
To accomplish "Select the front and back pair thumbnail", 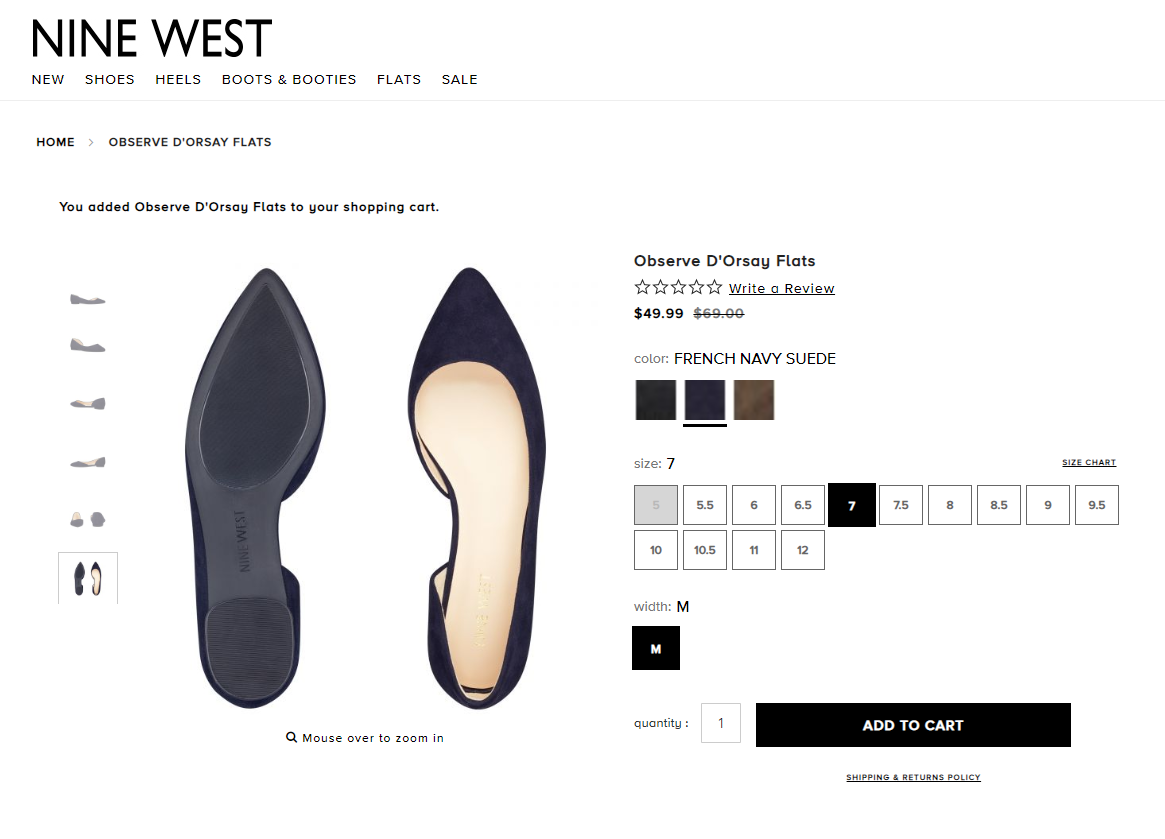I will pyautogui.click(x=88, y=519).
